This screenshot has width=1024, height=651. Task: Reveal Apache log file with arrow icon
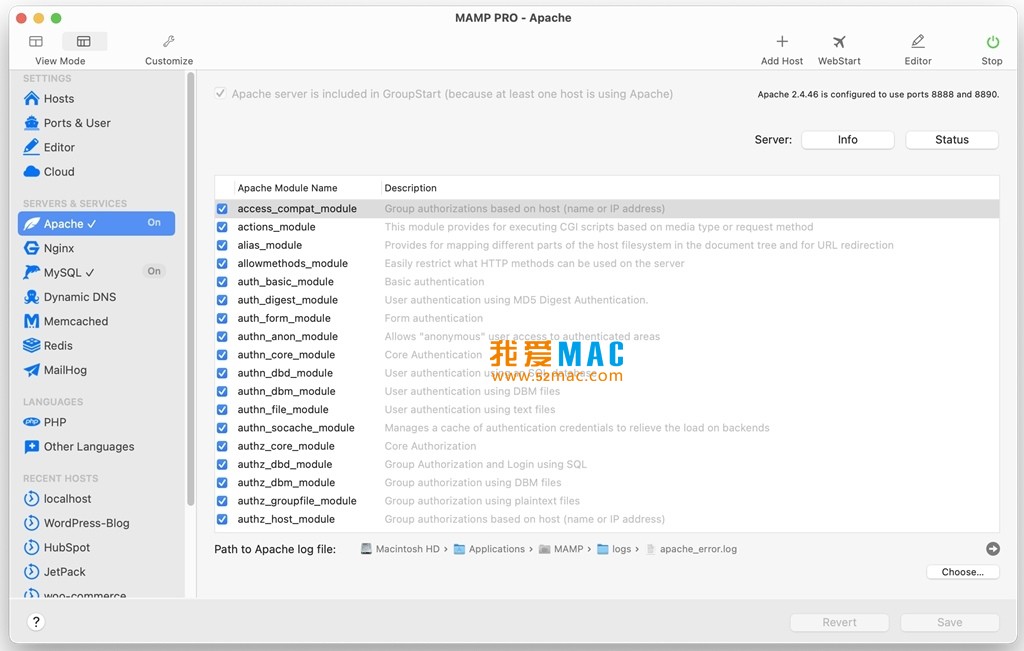coord(993,549)
